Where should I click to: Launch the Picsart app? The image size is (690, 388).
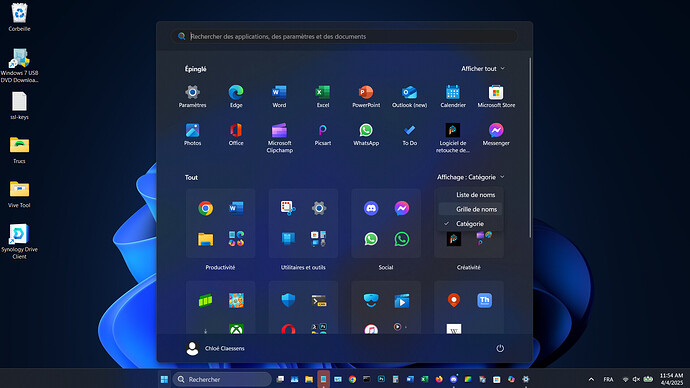(323, 134)
